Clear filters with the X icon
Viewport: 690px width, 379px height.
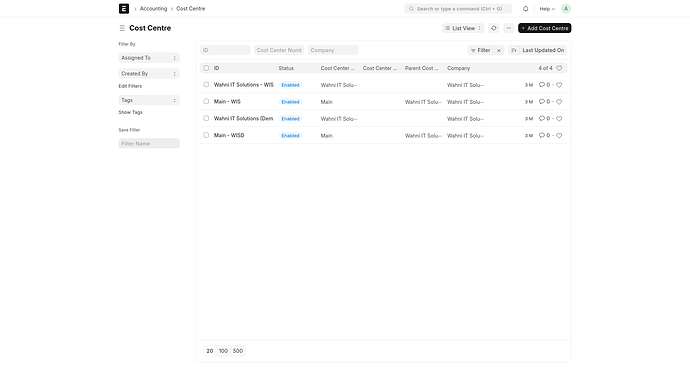(499, 50)
